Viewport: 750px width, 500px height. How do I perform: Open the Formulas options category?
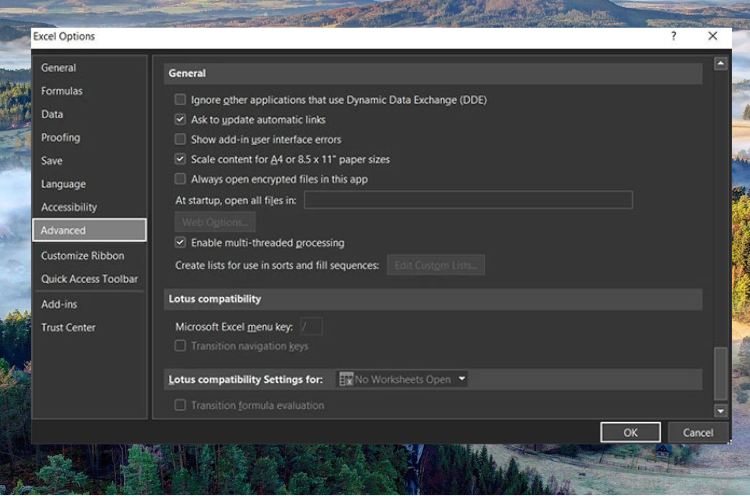point(62,91)
